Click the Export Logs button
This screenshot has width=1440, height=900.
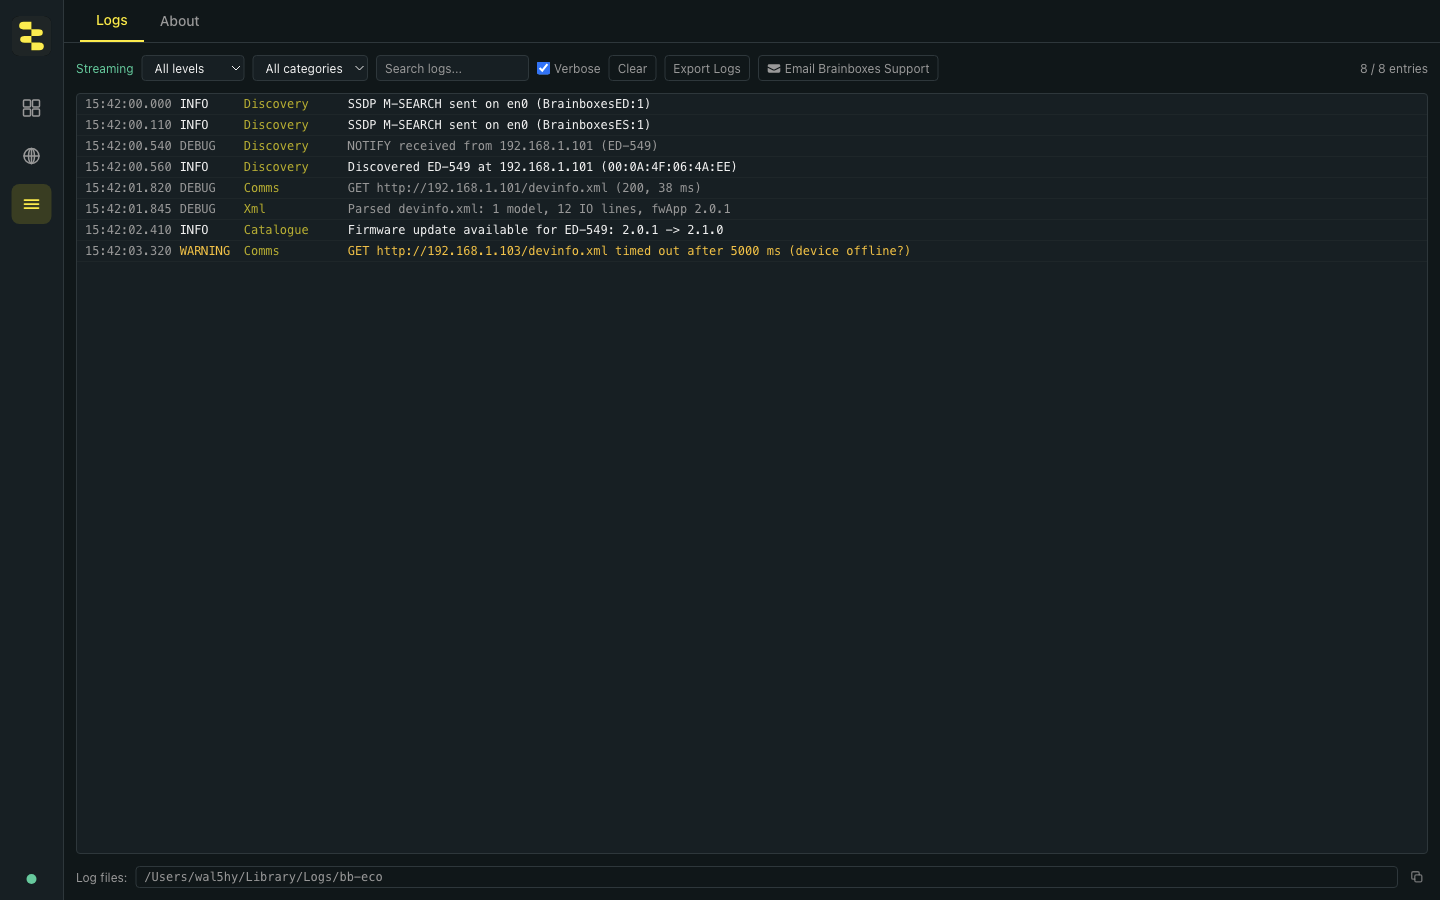[707, 68]
